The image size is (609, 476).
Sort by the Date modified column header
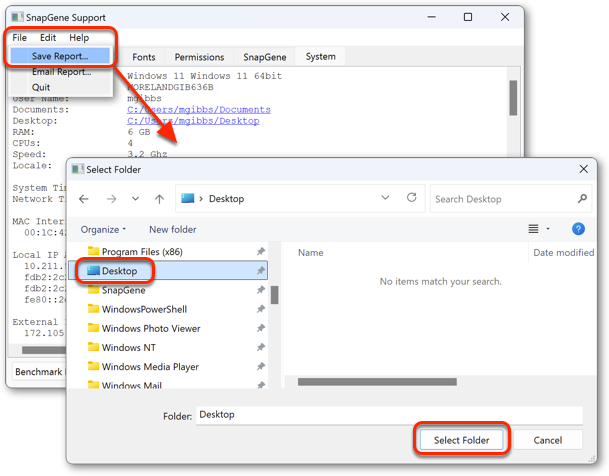(563, 253)
